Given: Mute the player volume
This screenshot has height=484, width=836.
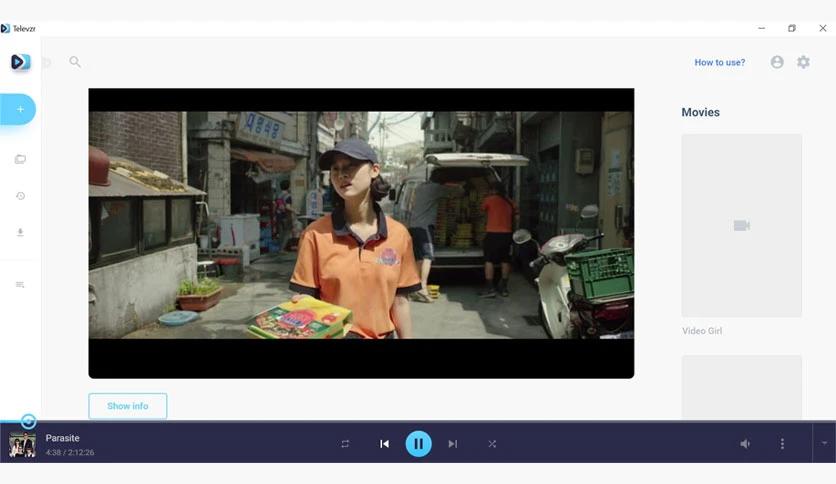Looking at the screenshot, I should point(745,443).
